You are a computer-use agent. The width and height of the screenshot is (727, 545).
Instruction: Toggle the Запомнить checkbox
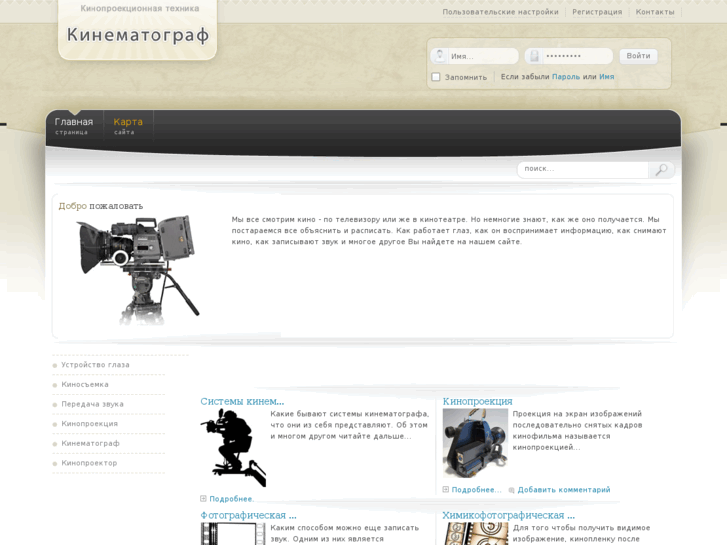tap(436, 77)
